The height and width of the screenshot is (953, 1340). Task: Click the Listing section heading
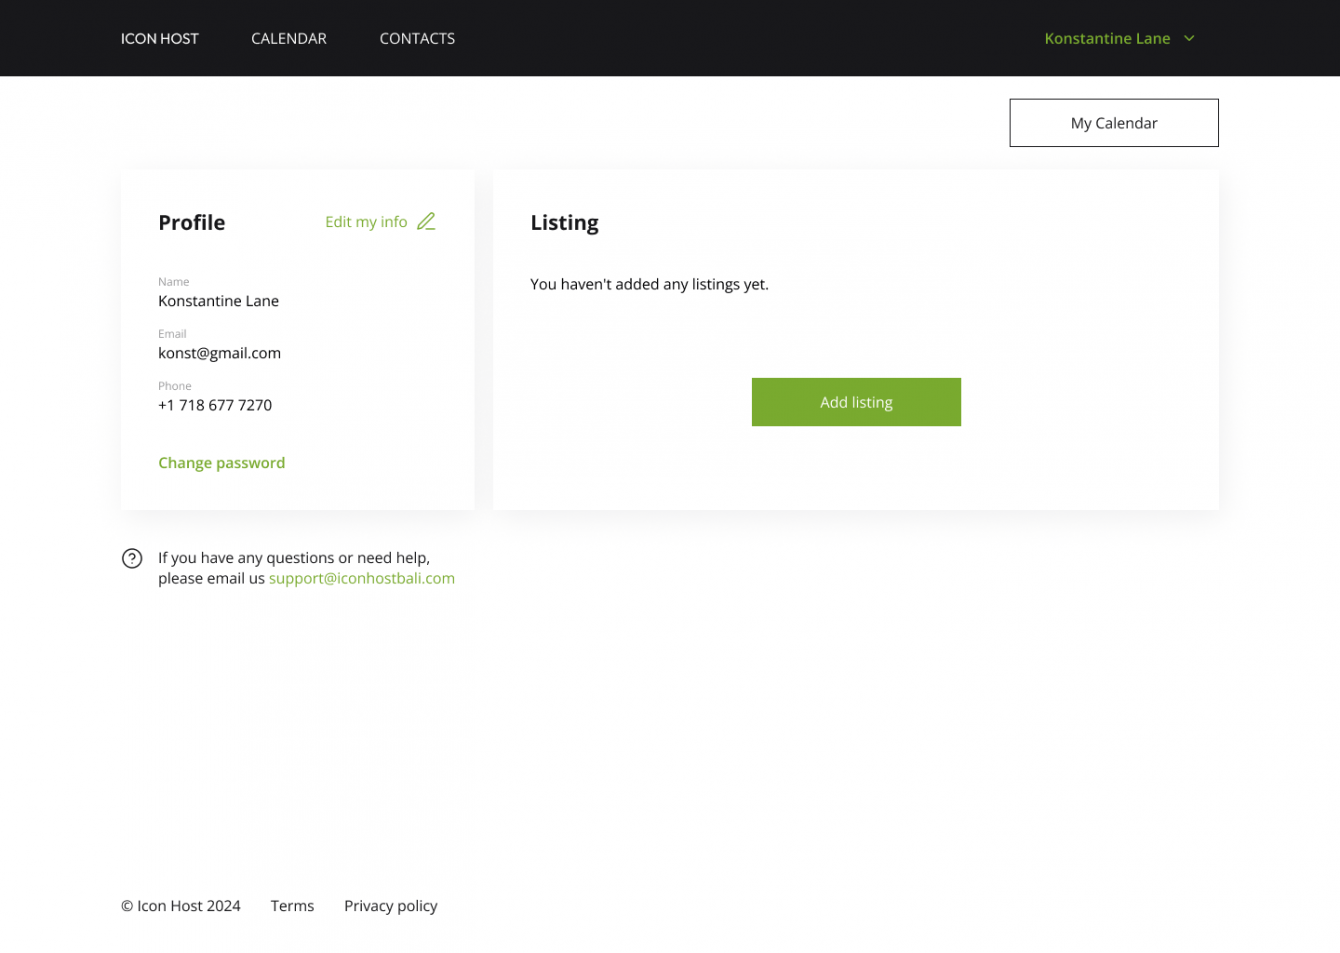564,223
